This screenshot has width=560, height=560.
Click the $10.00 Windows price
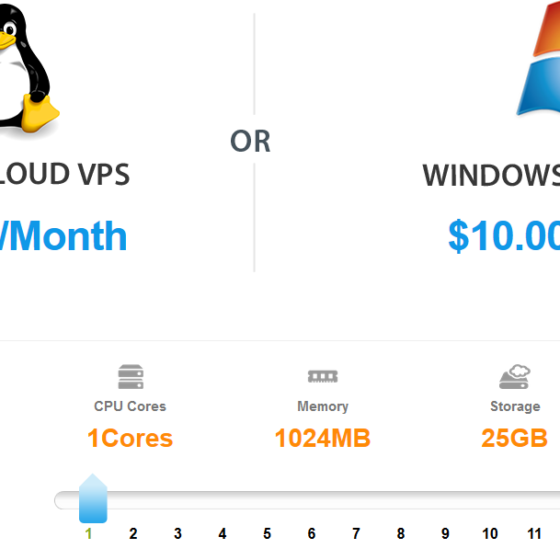tap(504, 236)
